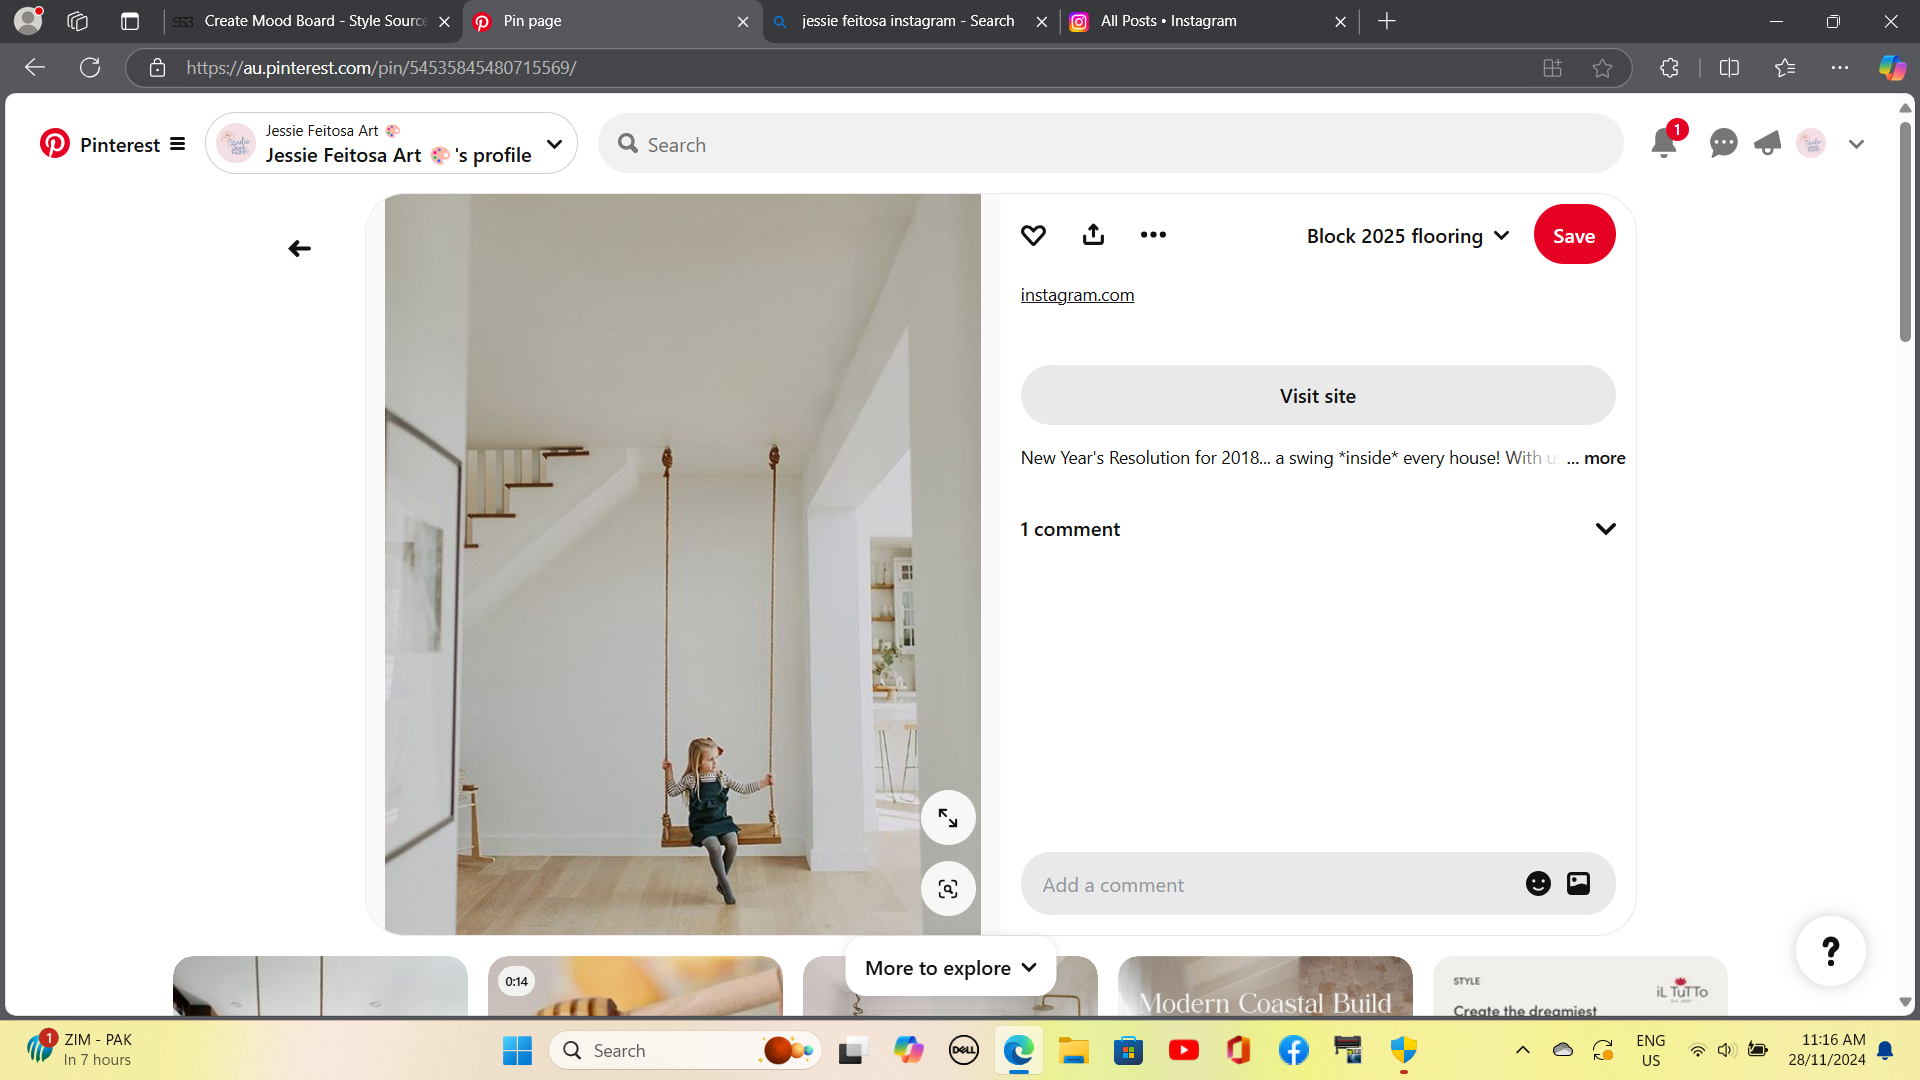Click the red Save button
Screen dimensions: 1920x1080
click(x=1574, y=235)
